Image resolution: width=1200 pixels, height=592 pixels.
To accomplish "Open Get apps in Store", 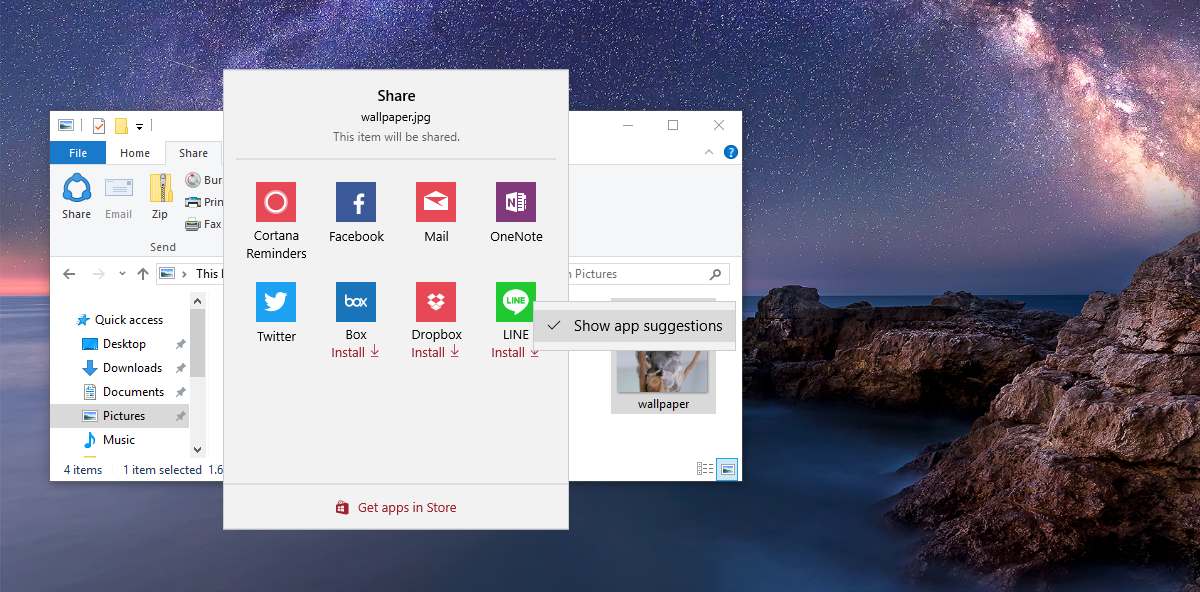I will tap(396, 507).
